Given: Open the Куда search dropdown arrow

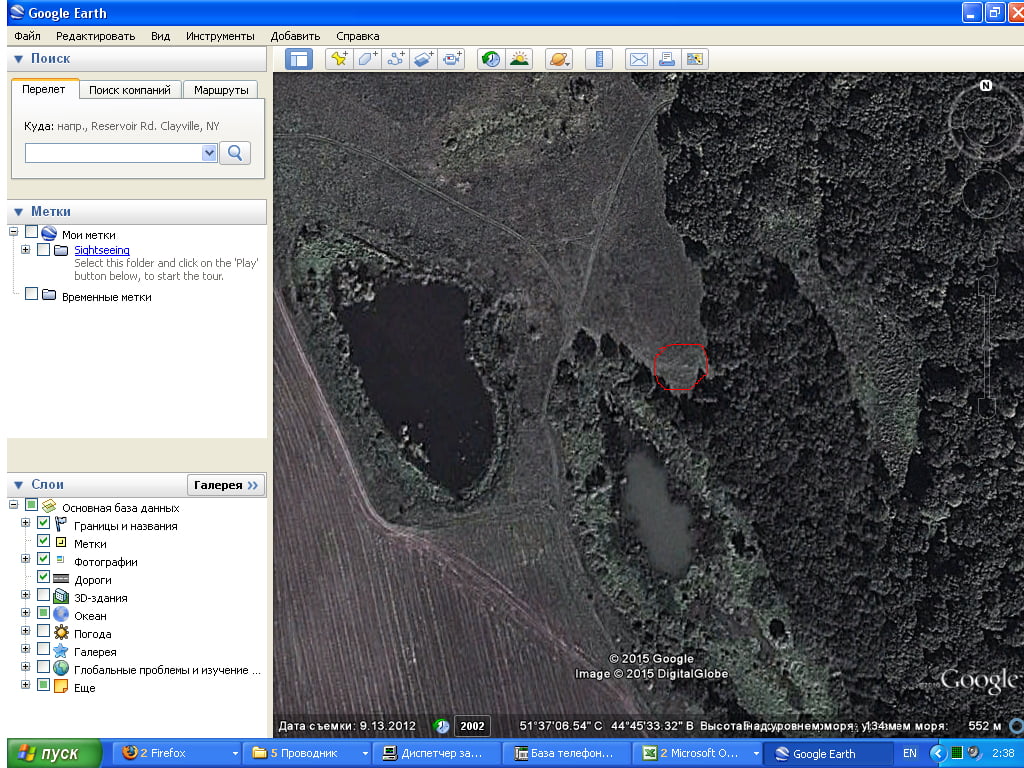Looking at the screenshot, I should click(x=209, y=153).
